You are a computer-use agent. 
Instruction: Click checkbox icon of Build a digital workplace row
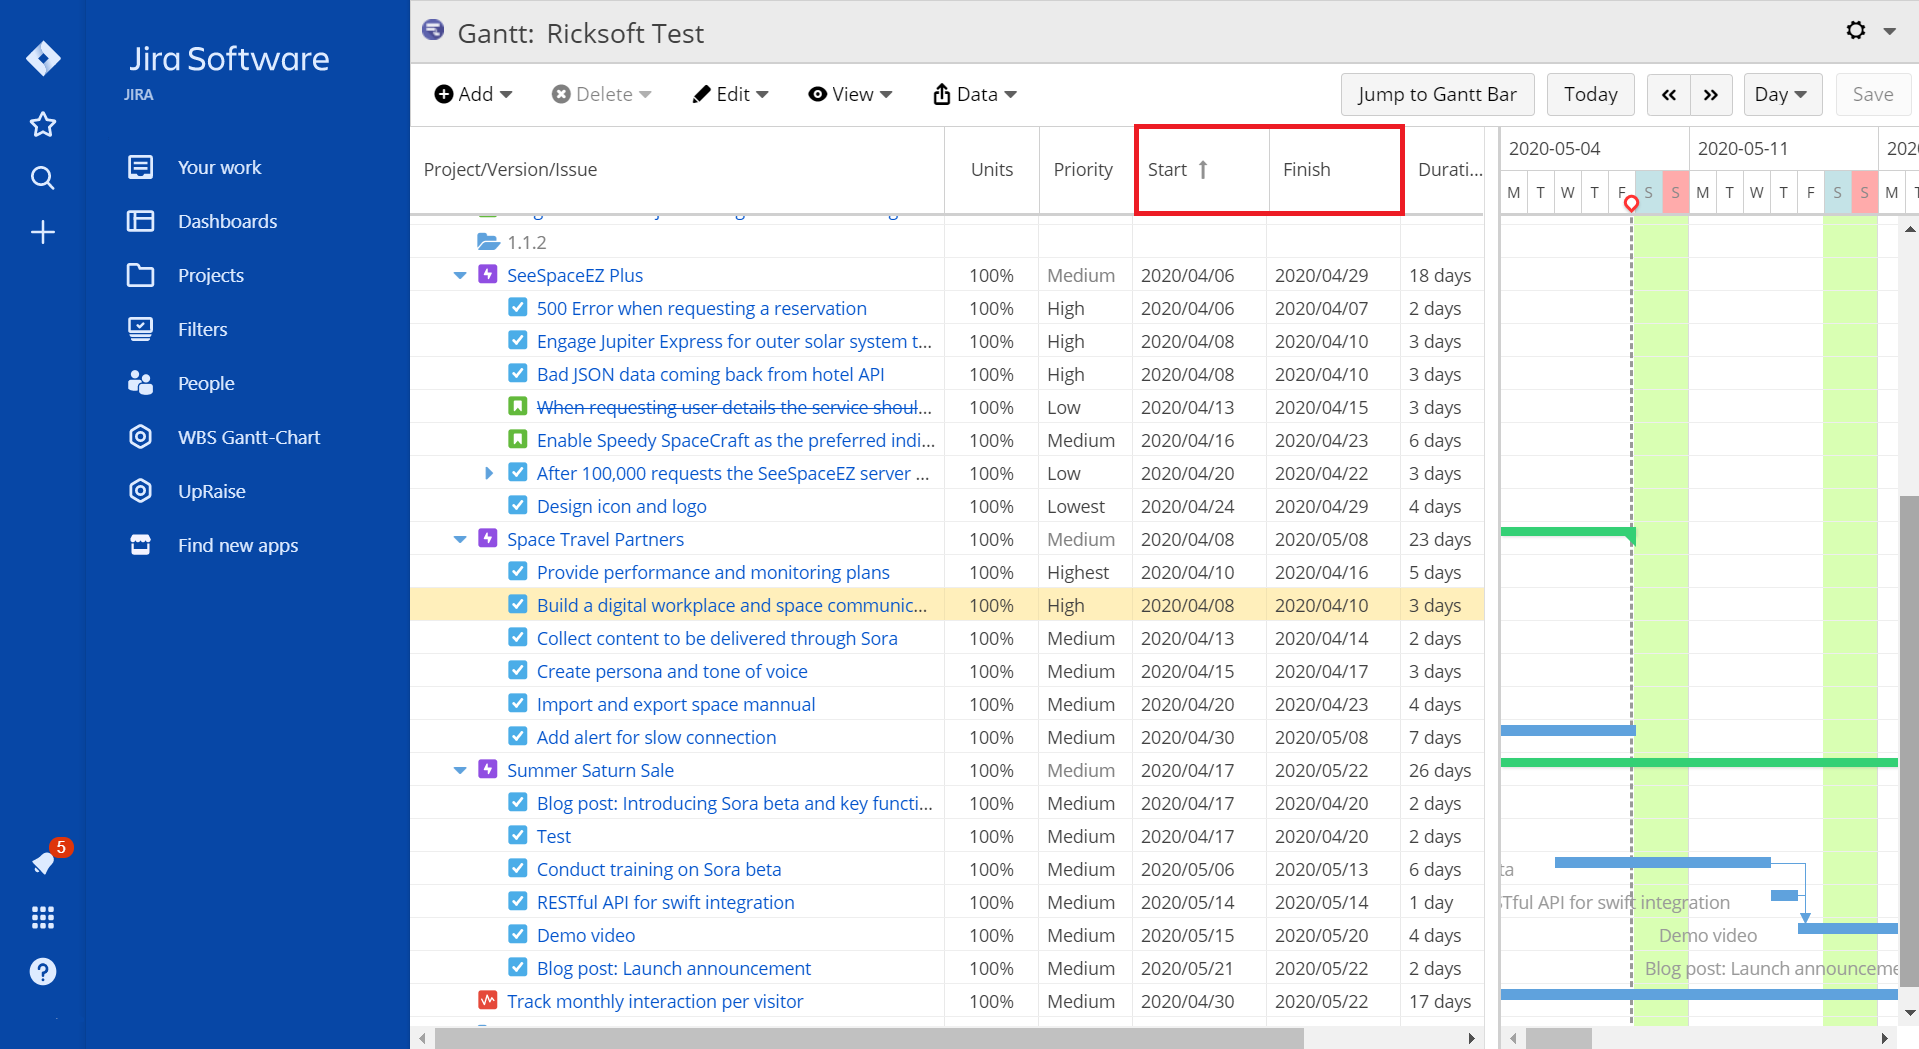coord(518,604)
